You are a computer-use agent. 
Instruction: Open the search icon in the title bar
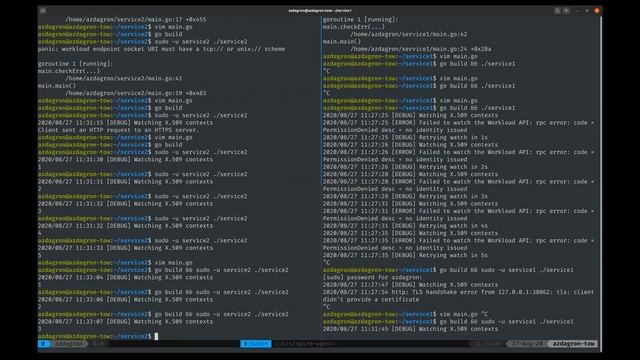pos(557,11)
